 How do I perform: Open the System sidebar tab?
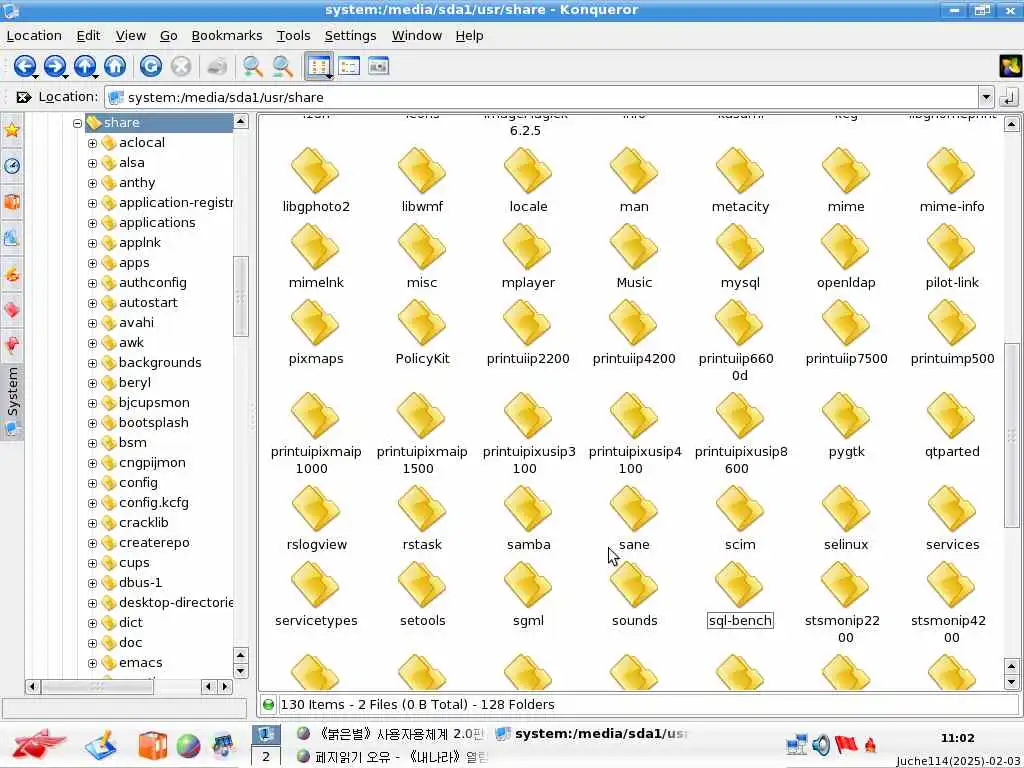coord(12,400)
